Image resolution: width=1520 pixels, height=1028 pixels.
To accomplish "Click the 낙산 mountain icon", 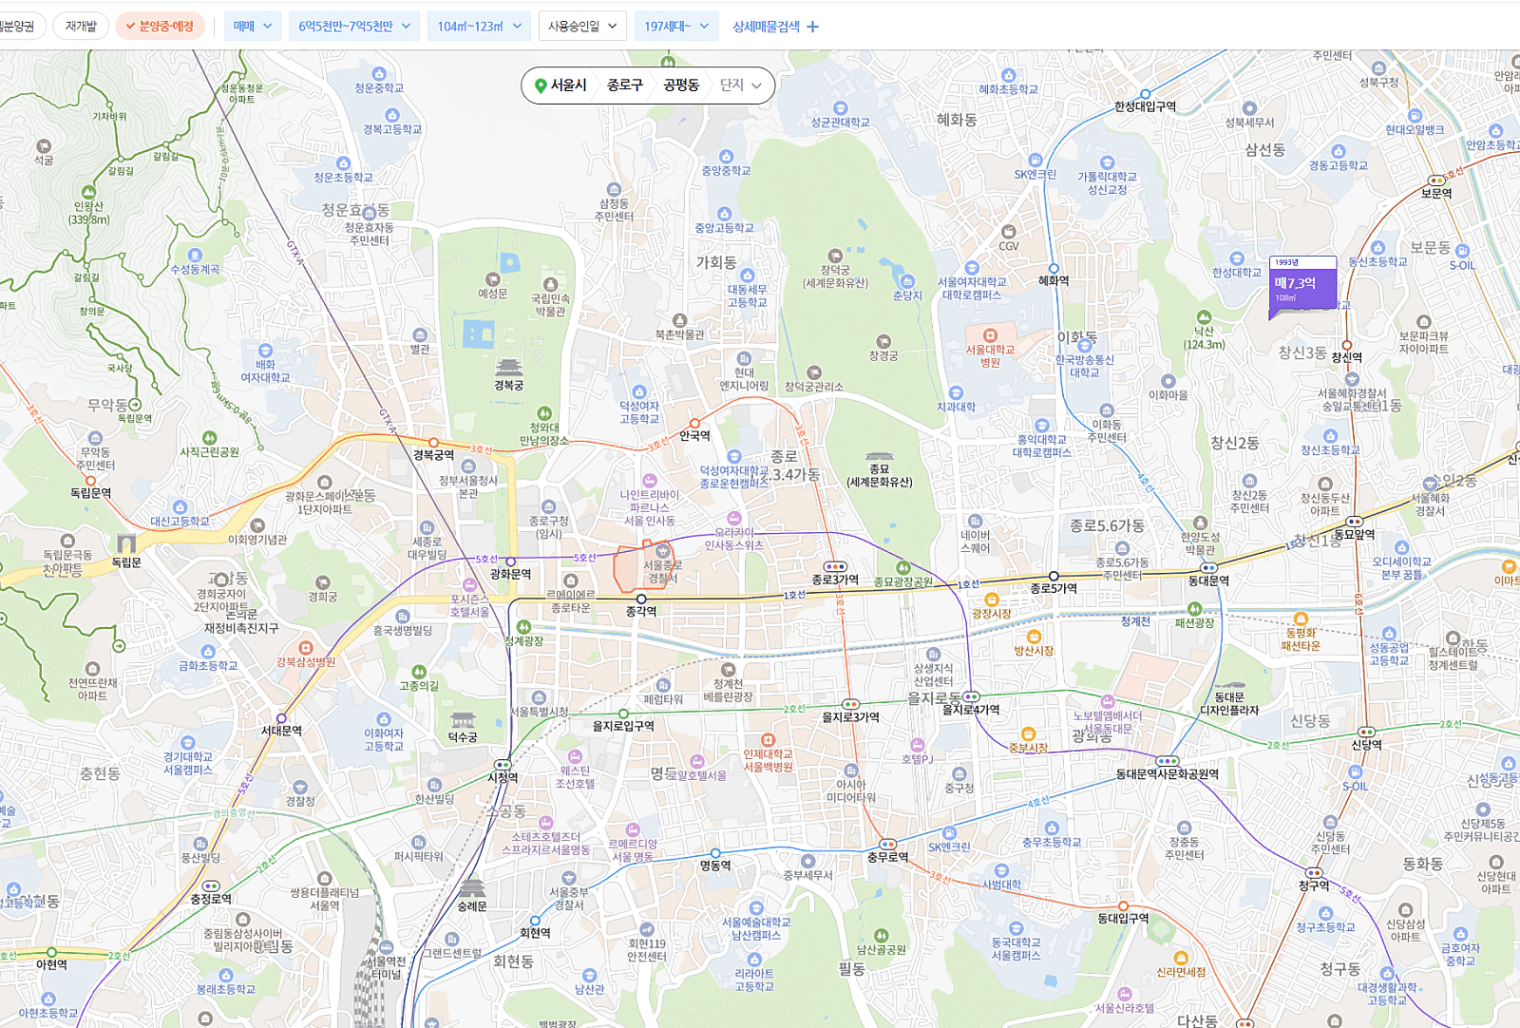I will (1203, 317).
